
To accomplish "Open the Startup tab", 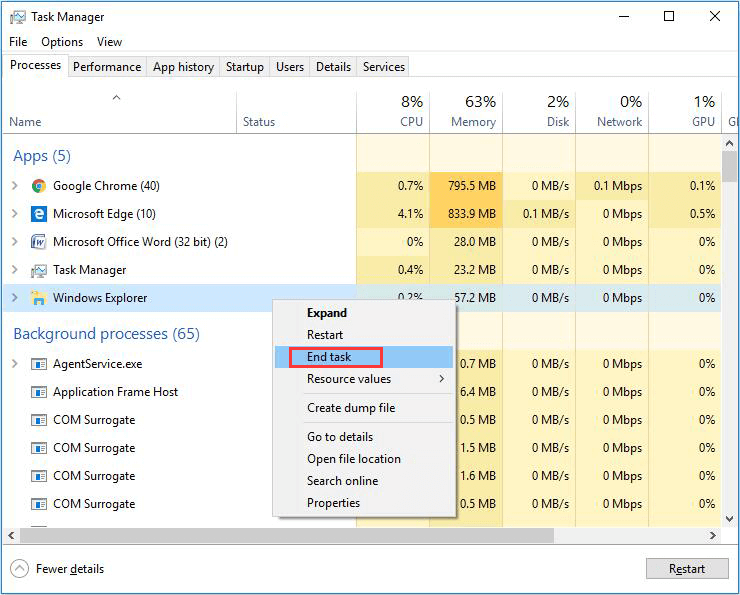I will point(245,67).
